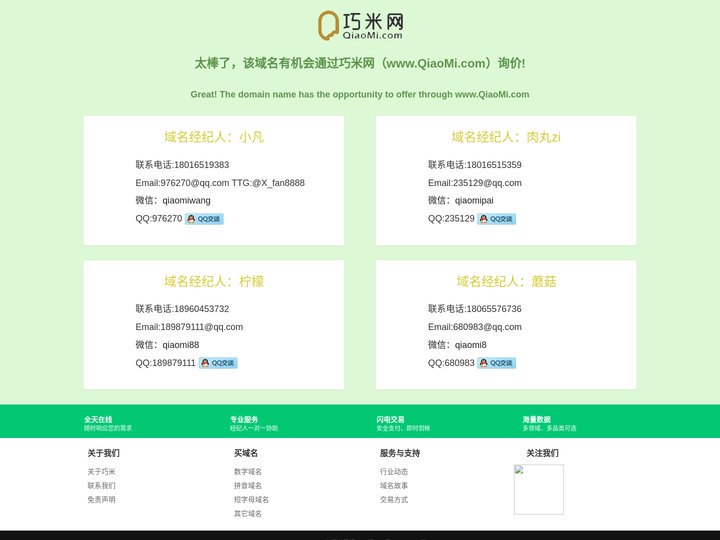Open the 短字母域名 footer link

(x=251, y=500)
